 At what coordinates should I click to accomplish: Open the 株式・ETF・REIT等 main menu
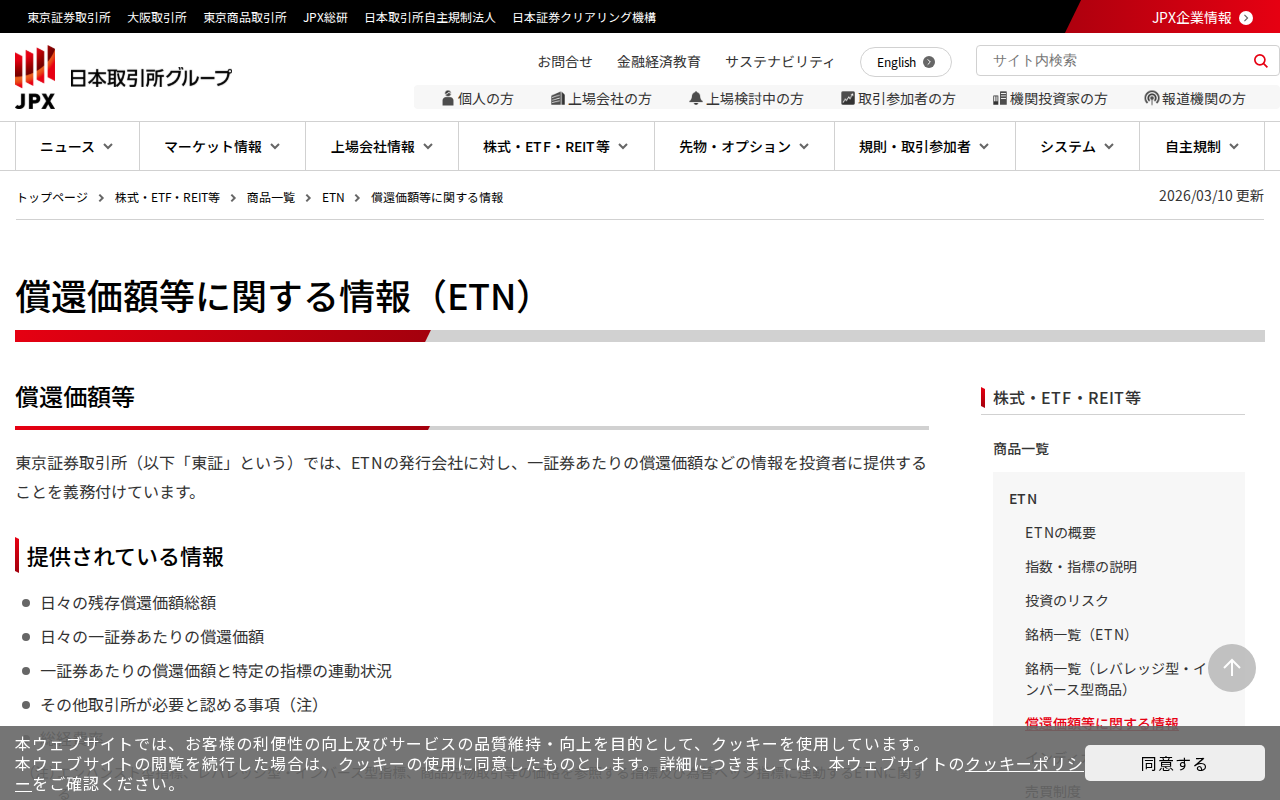point(556,146)
